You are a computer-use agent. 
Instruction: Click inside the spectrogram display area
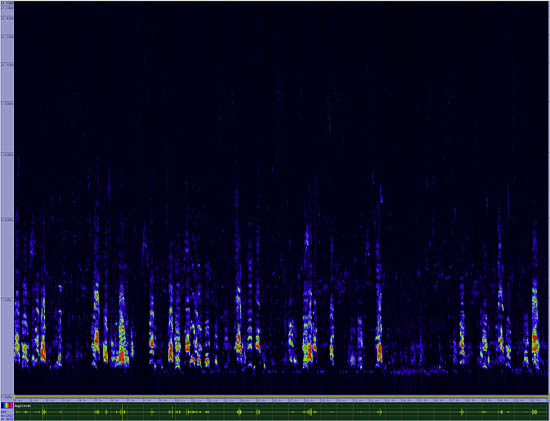tap(281, 198)
